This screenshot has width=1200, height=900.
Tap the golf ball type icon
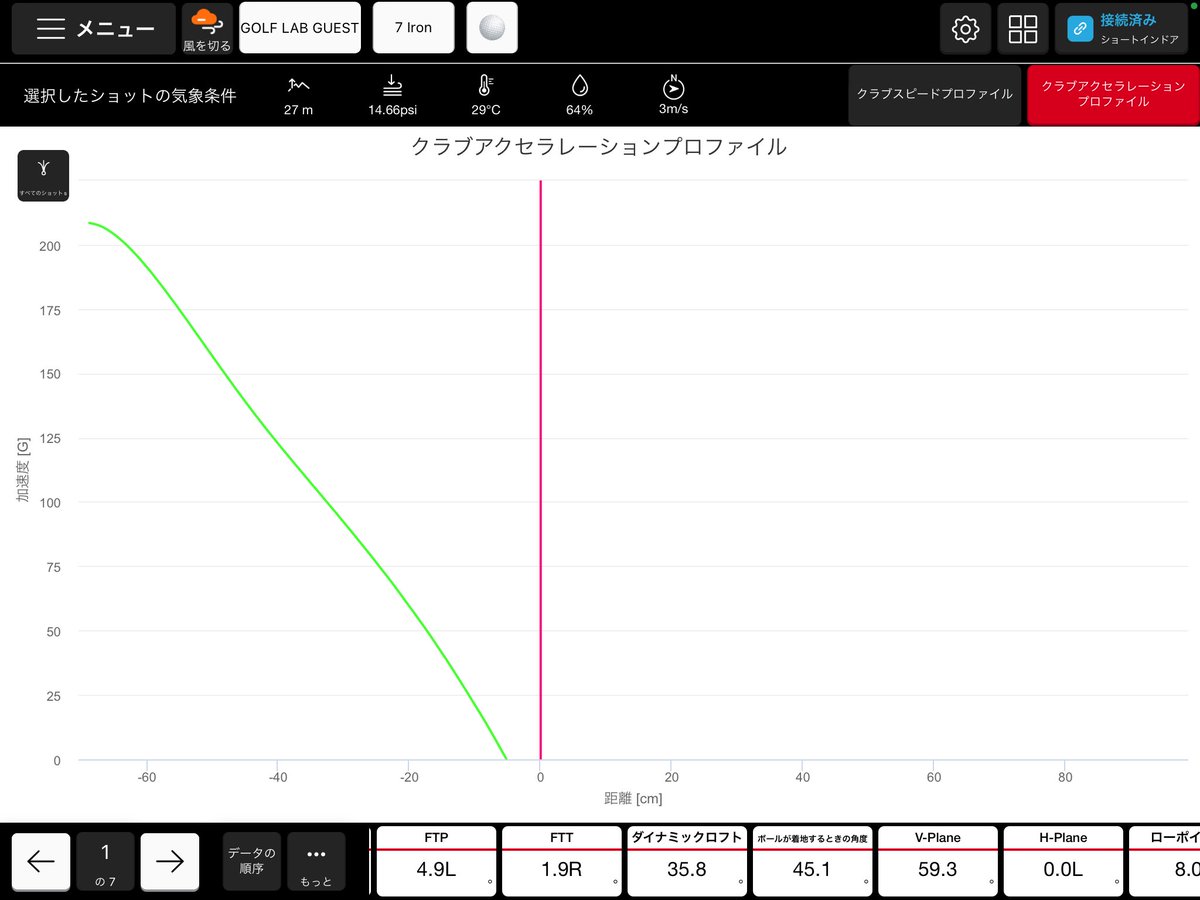tap(492, 28)
